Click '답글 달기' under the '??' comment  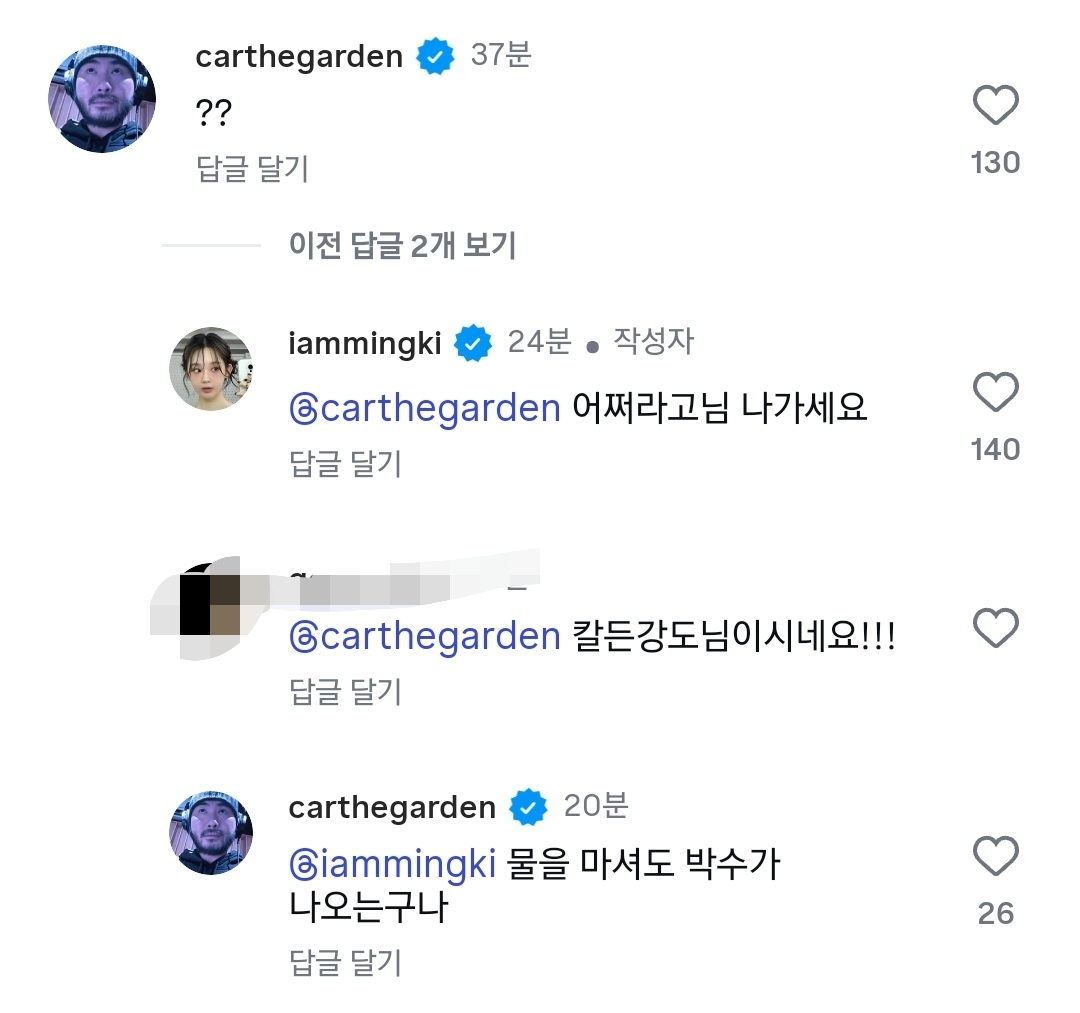click(253, 168)
